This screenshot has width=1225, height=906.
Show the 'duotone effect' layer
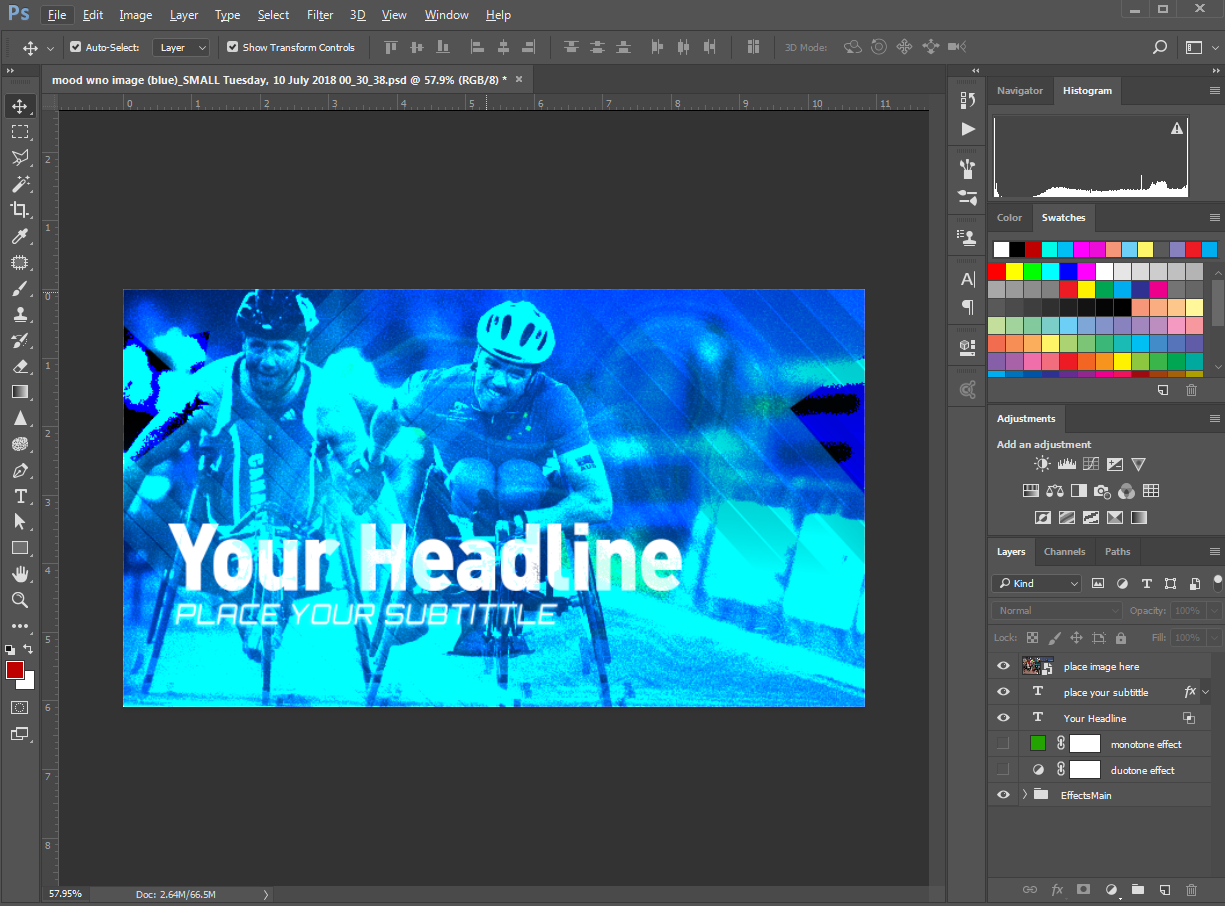click(1004, 770)
